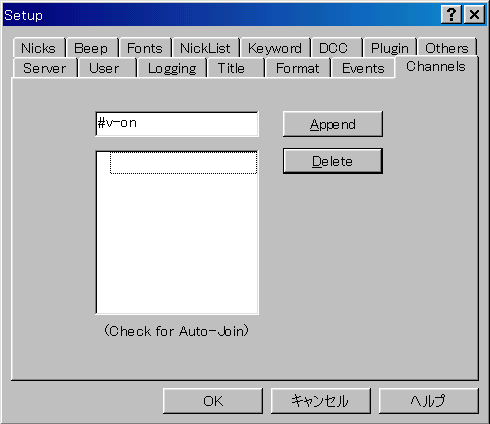Viewport: 490px width, 424px height.
Task: Select the Title tab
Action: click(x=235, y=68)
